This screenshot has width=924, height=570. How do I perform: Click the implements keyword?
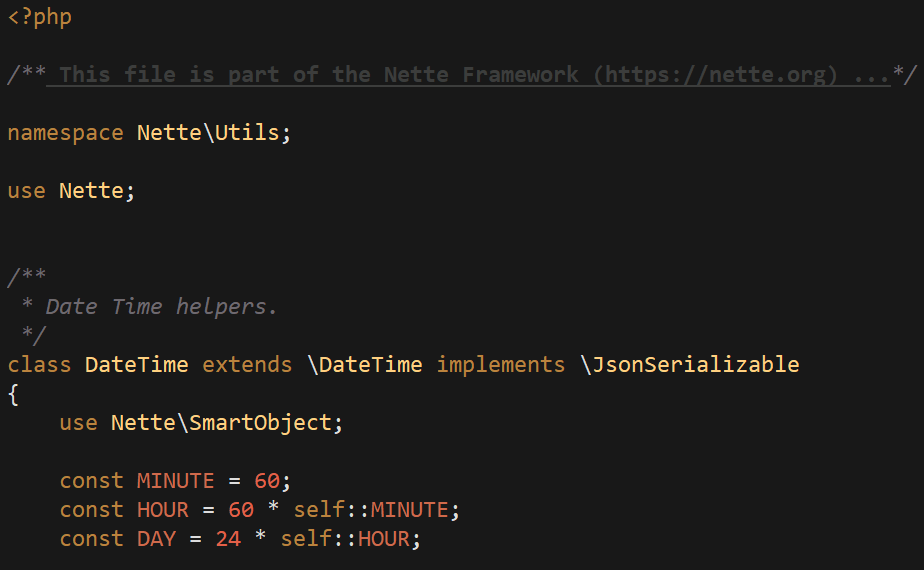tap(501, 365)
